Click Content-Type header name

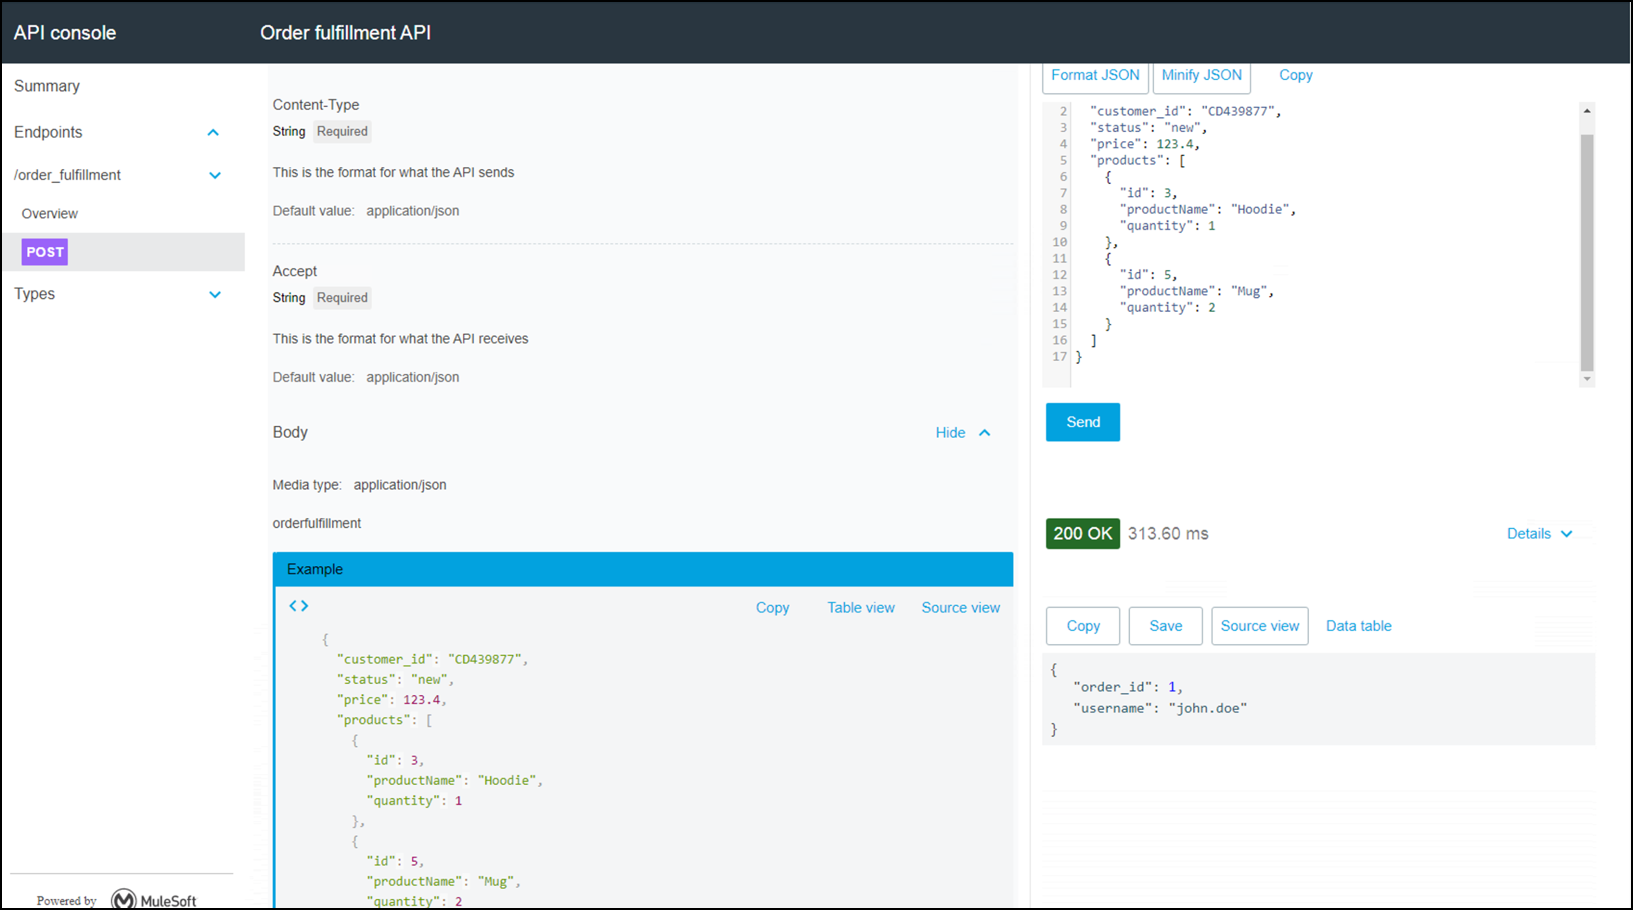pos(316,105)
